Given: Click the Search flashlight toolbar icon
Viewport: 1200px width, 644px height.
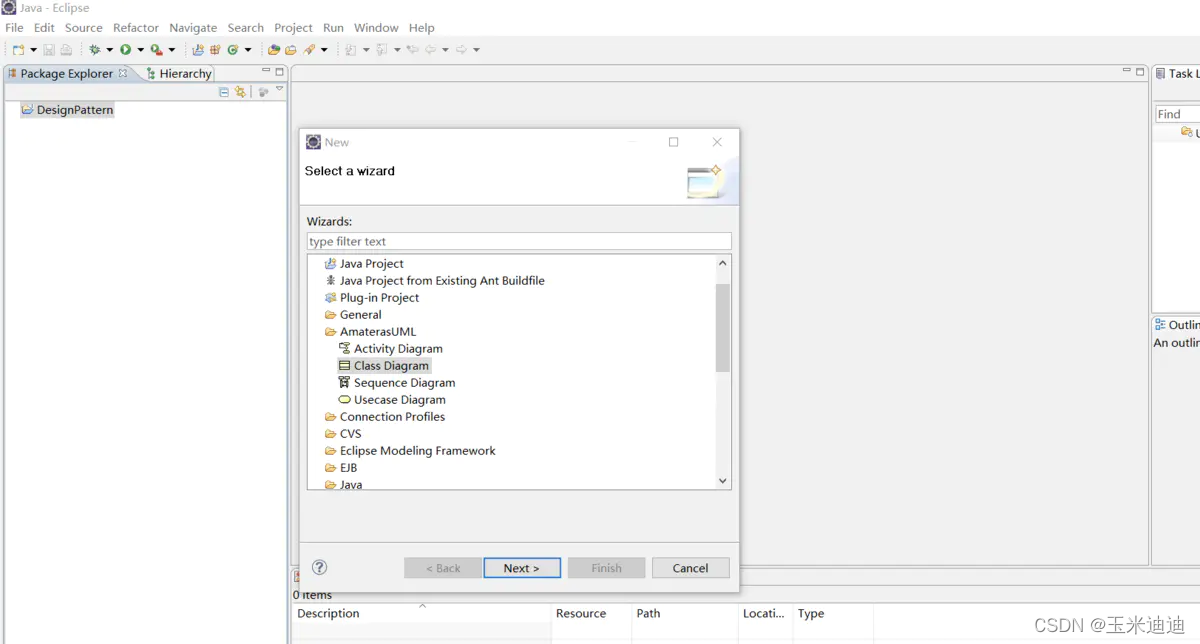Looking at the screenshot, I should [310, 49].
